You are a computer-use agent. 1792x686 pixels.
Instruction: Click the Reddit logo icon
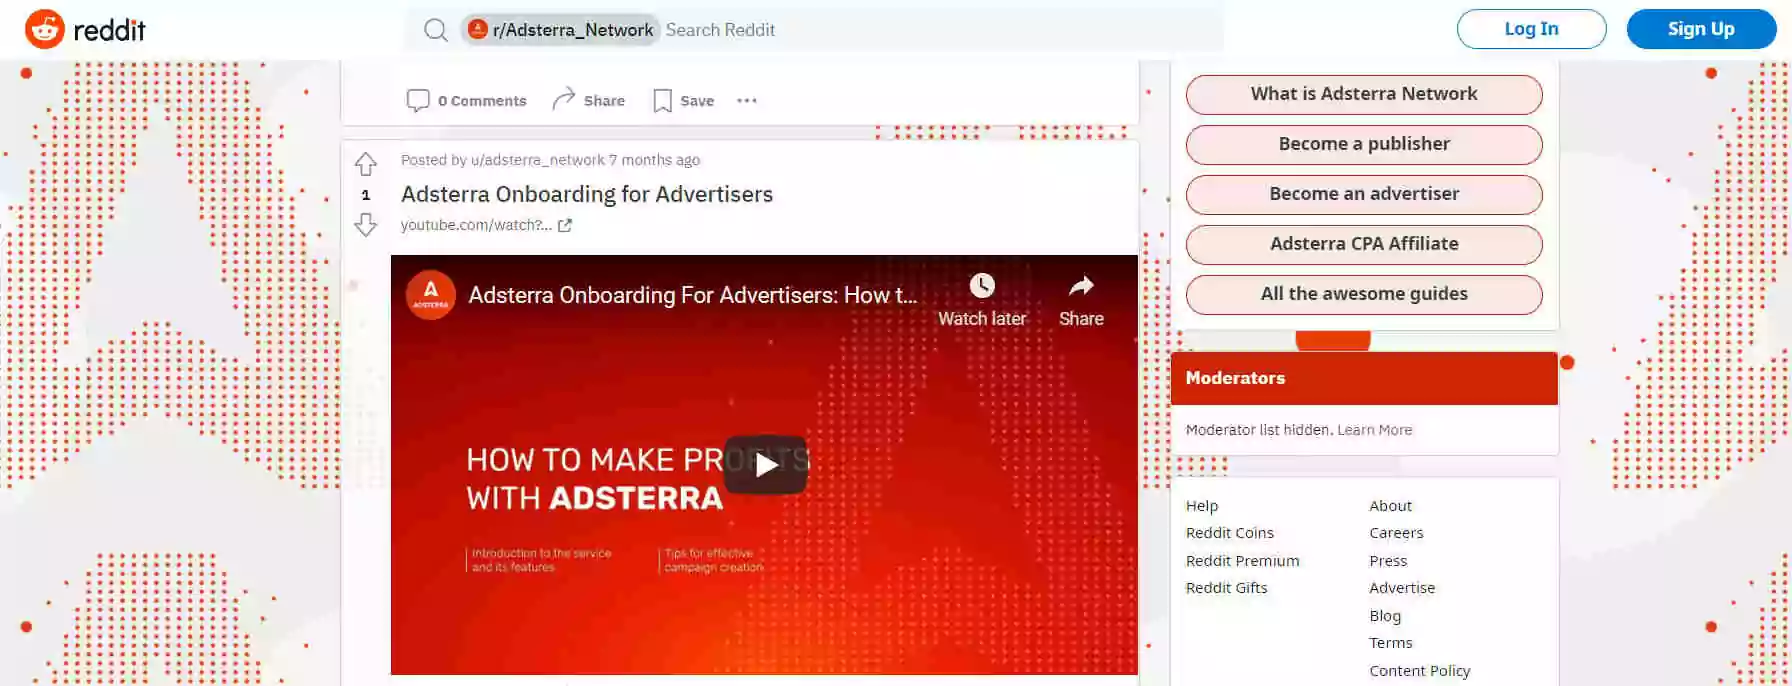(x=45, y=29)
